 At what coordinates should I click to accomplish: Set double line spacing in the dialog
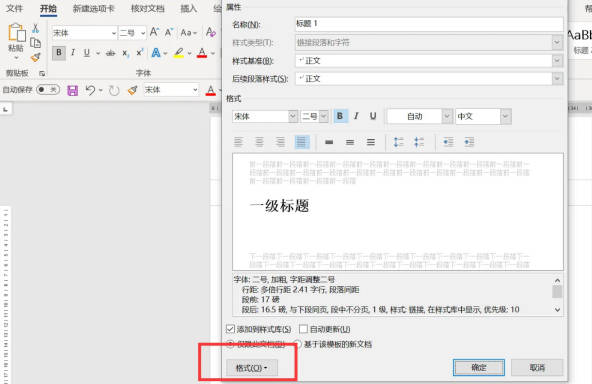point(371,142)
